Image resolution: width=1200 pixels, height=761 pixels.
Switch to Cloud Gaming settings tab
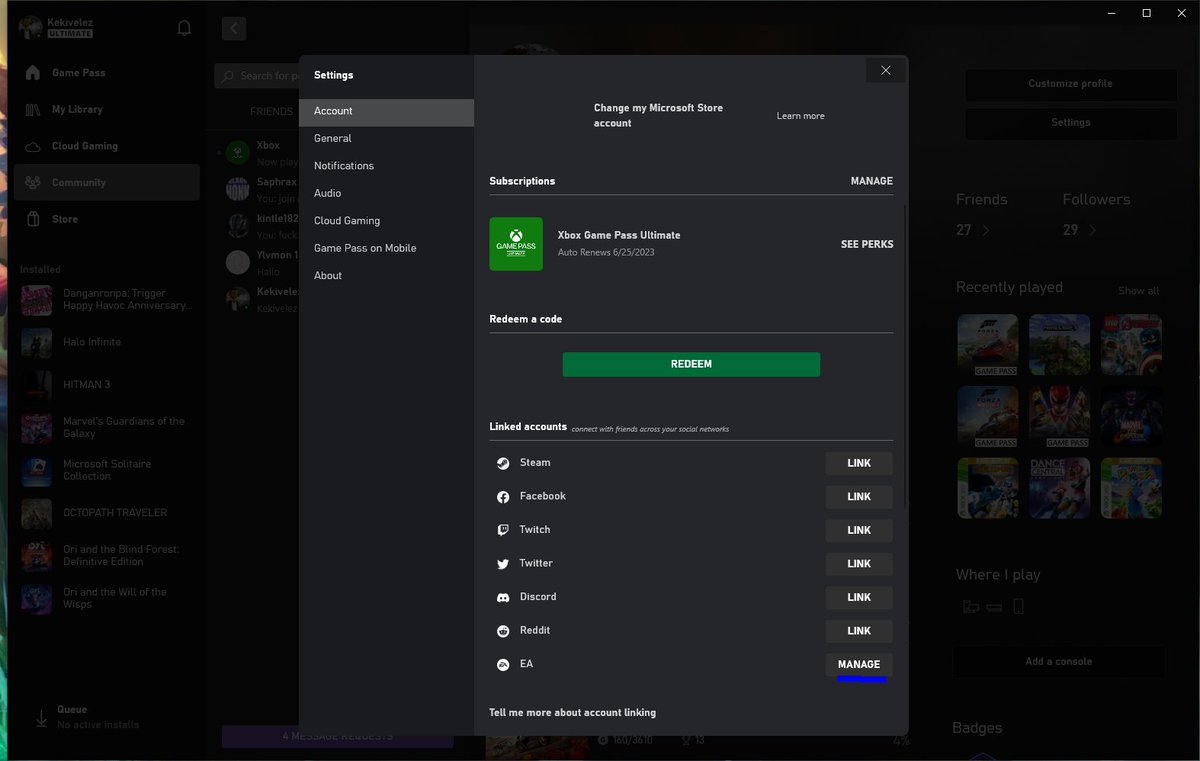[386, 221]
